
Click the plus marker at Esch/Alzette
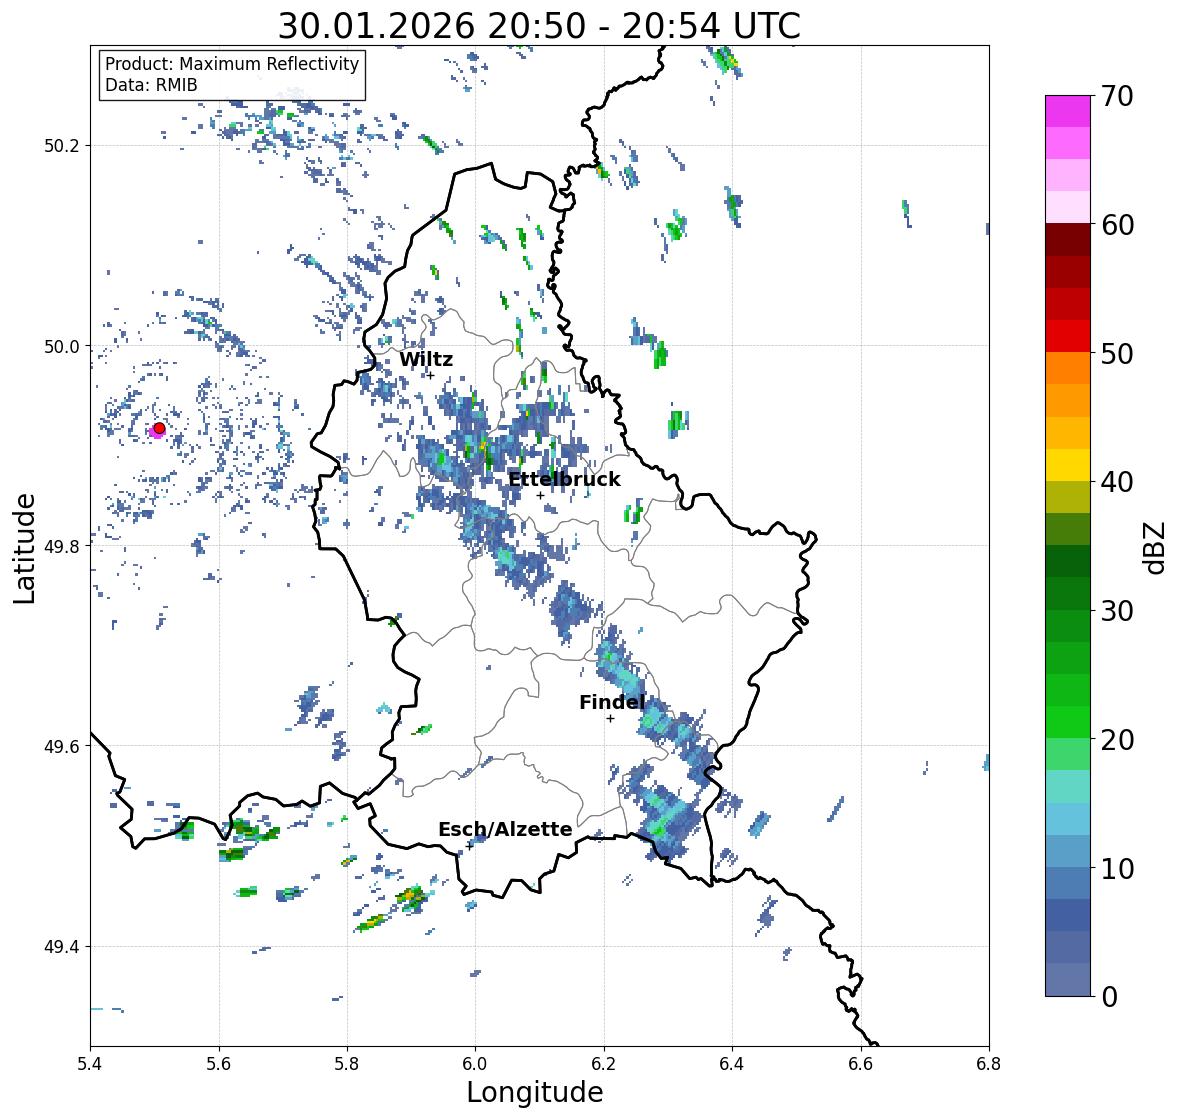(470, 846)
